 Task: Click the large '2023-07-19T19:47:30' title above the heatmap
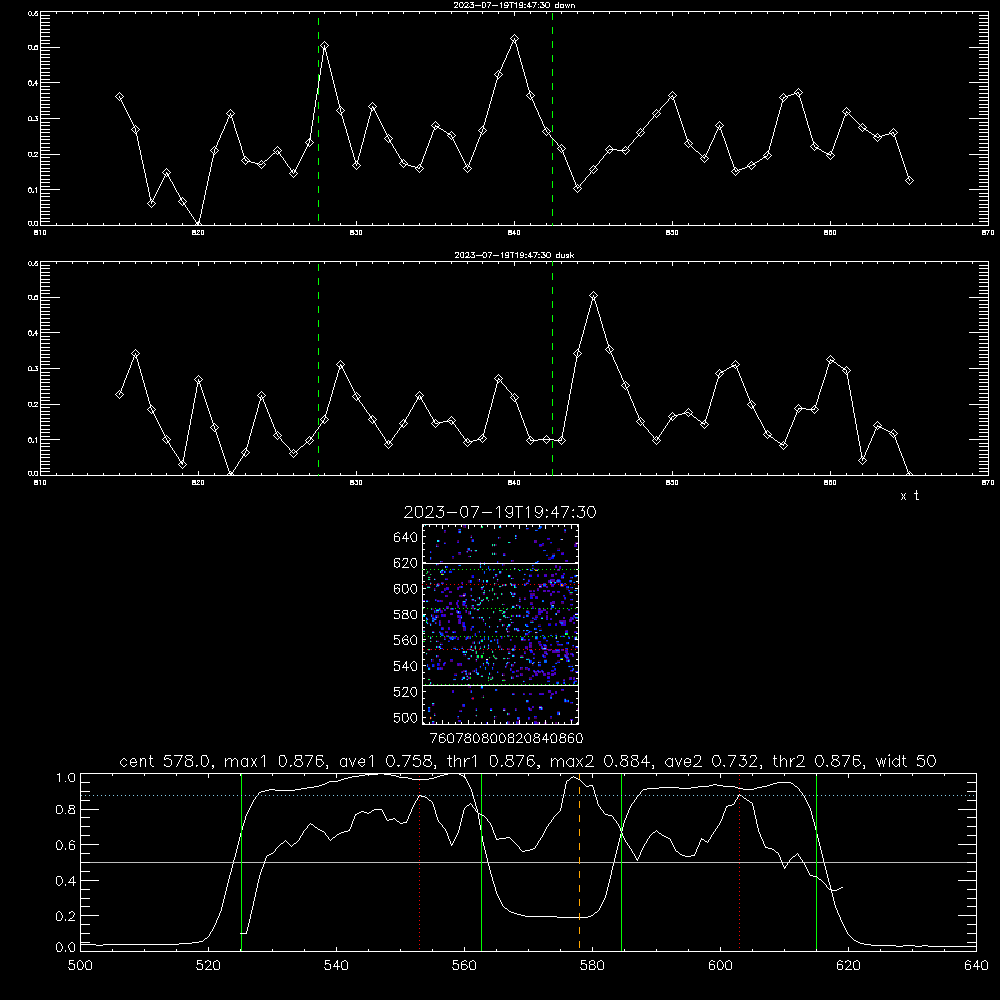(500, 512)
